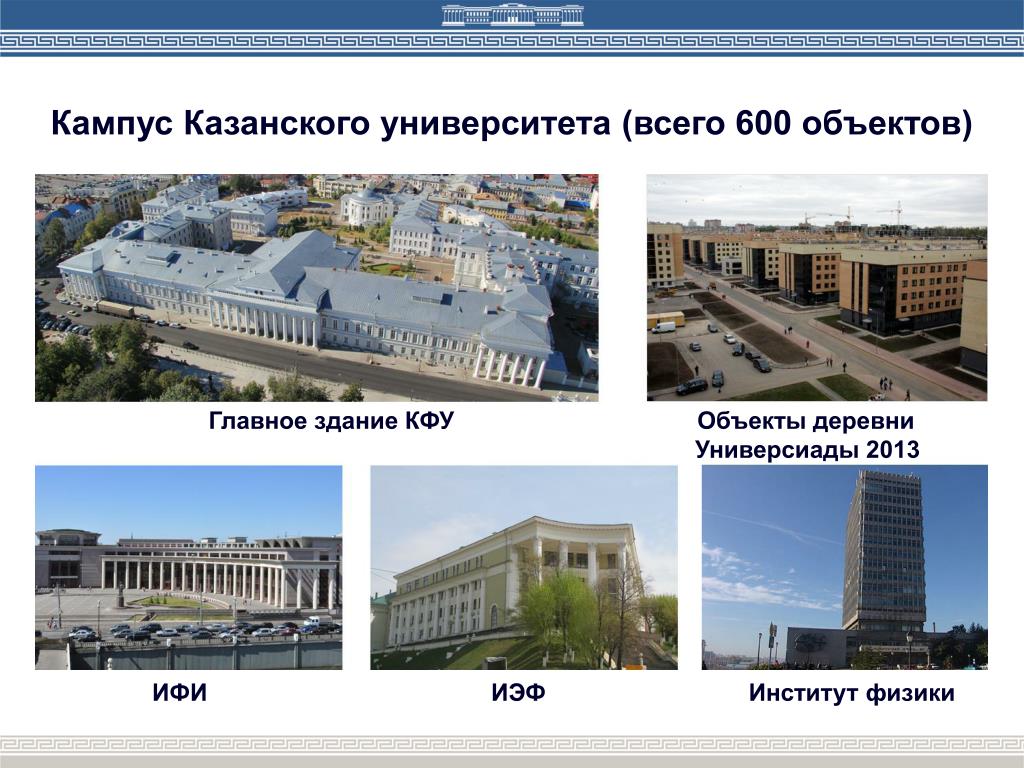Click the 'ИЭФ' caption

point(519,692)
